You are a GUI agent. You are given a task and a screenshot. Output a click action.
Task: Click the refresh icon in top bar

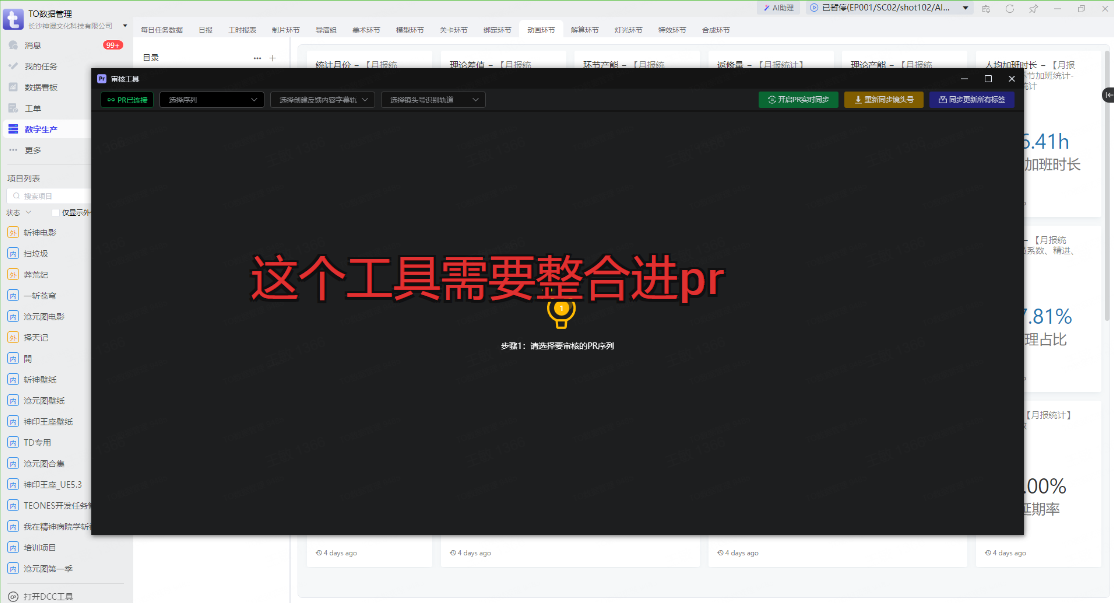click(x=1009, y=8)
